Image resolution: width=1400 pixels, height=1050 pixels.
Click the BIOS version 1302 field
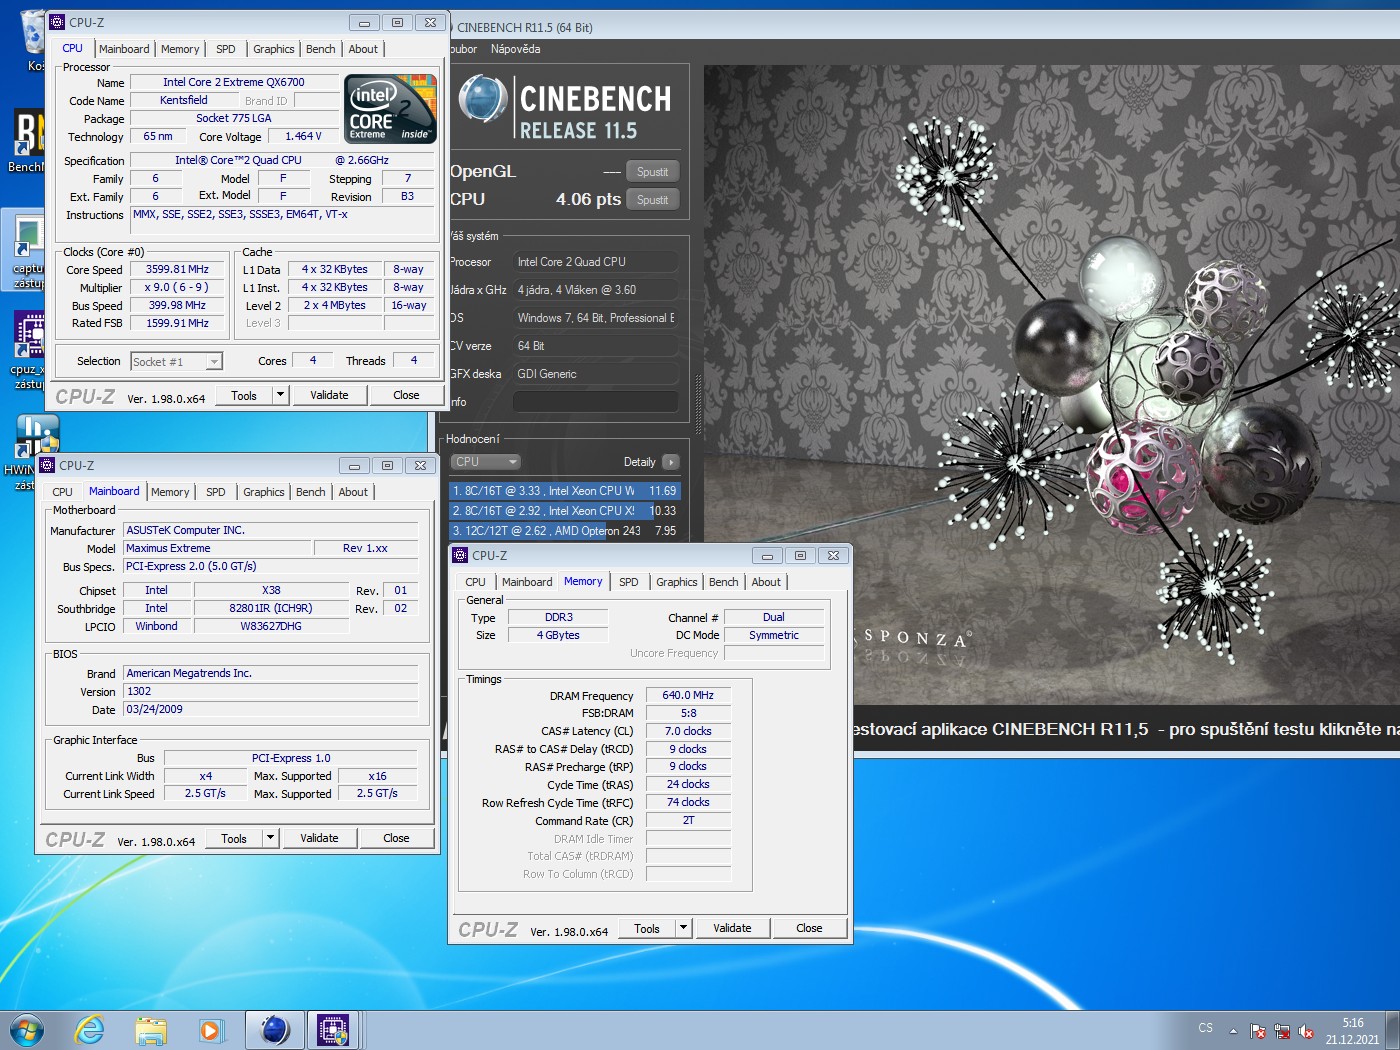coord(270,692)
